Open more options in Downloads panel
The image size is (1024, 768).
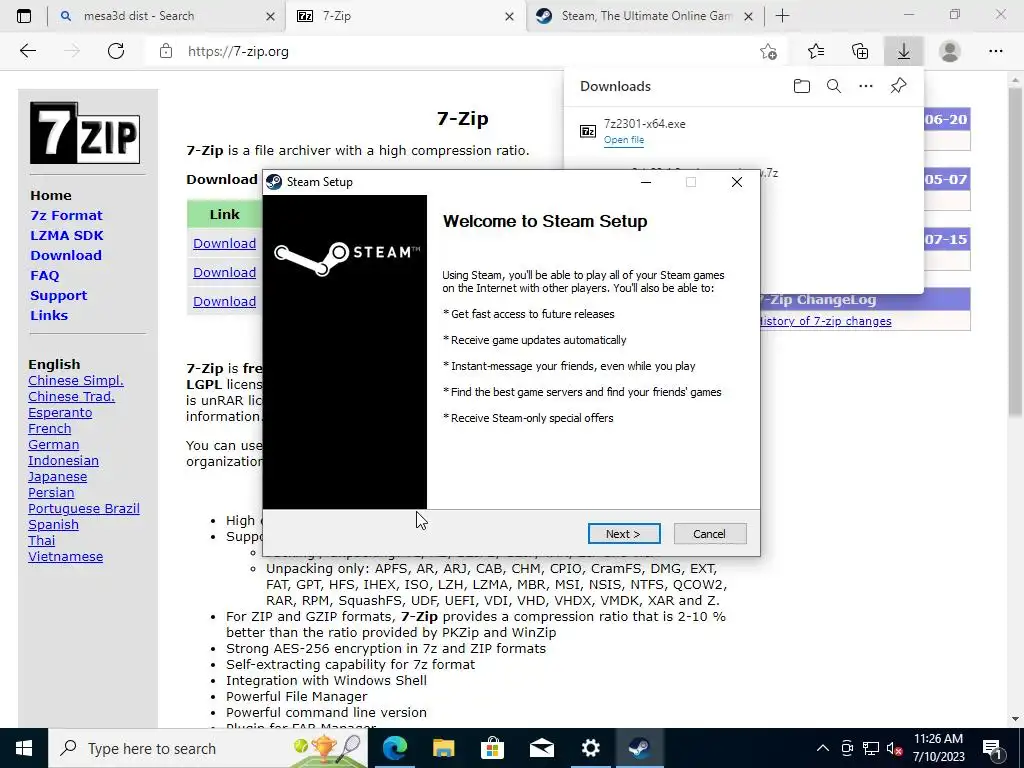pos(865,86)
